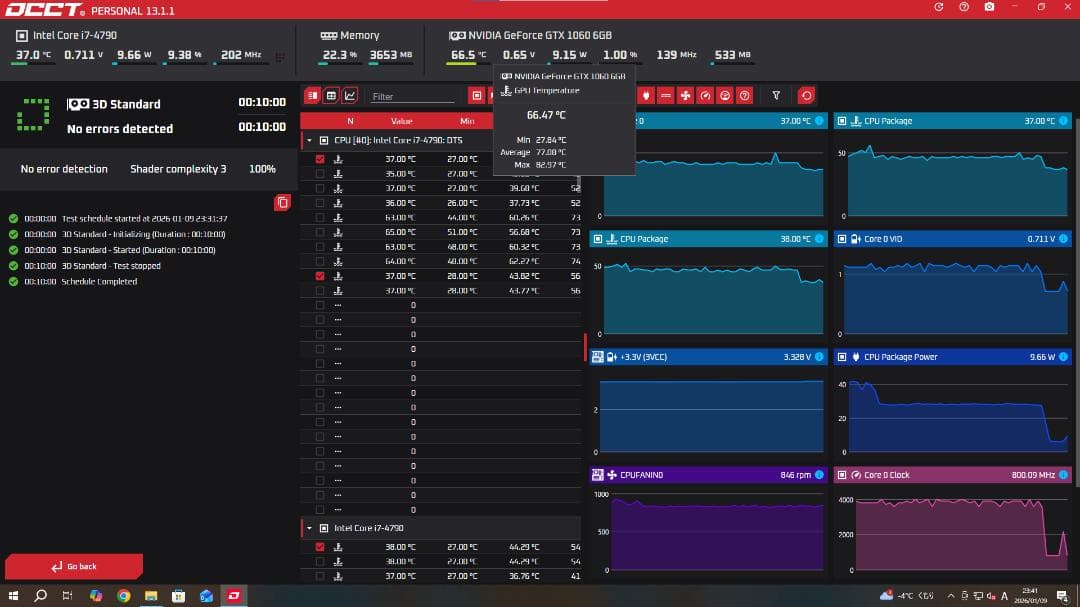Screen dimensions: 1080x607
Task: Click the reset statistics icon in toolbar
Action: [x=806, y=96]
